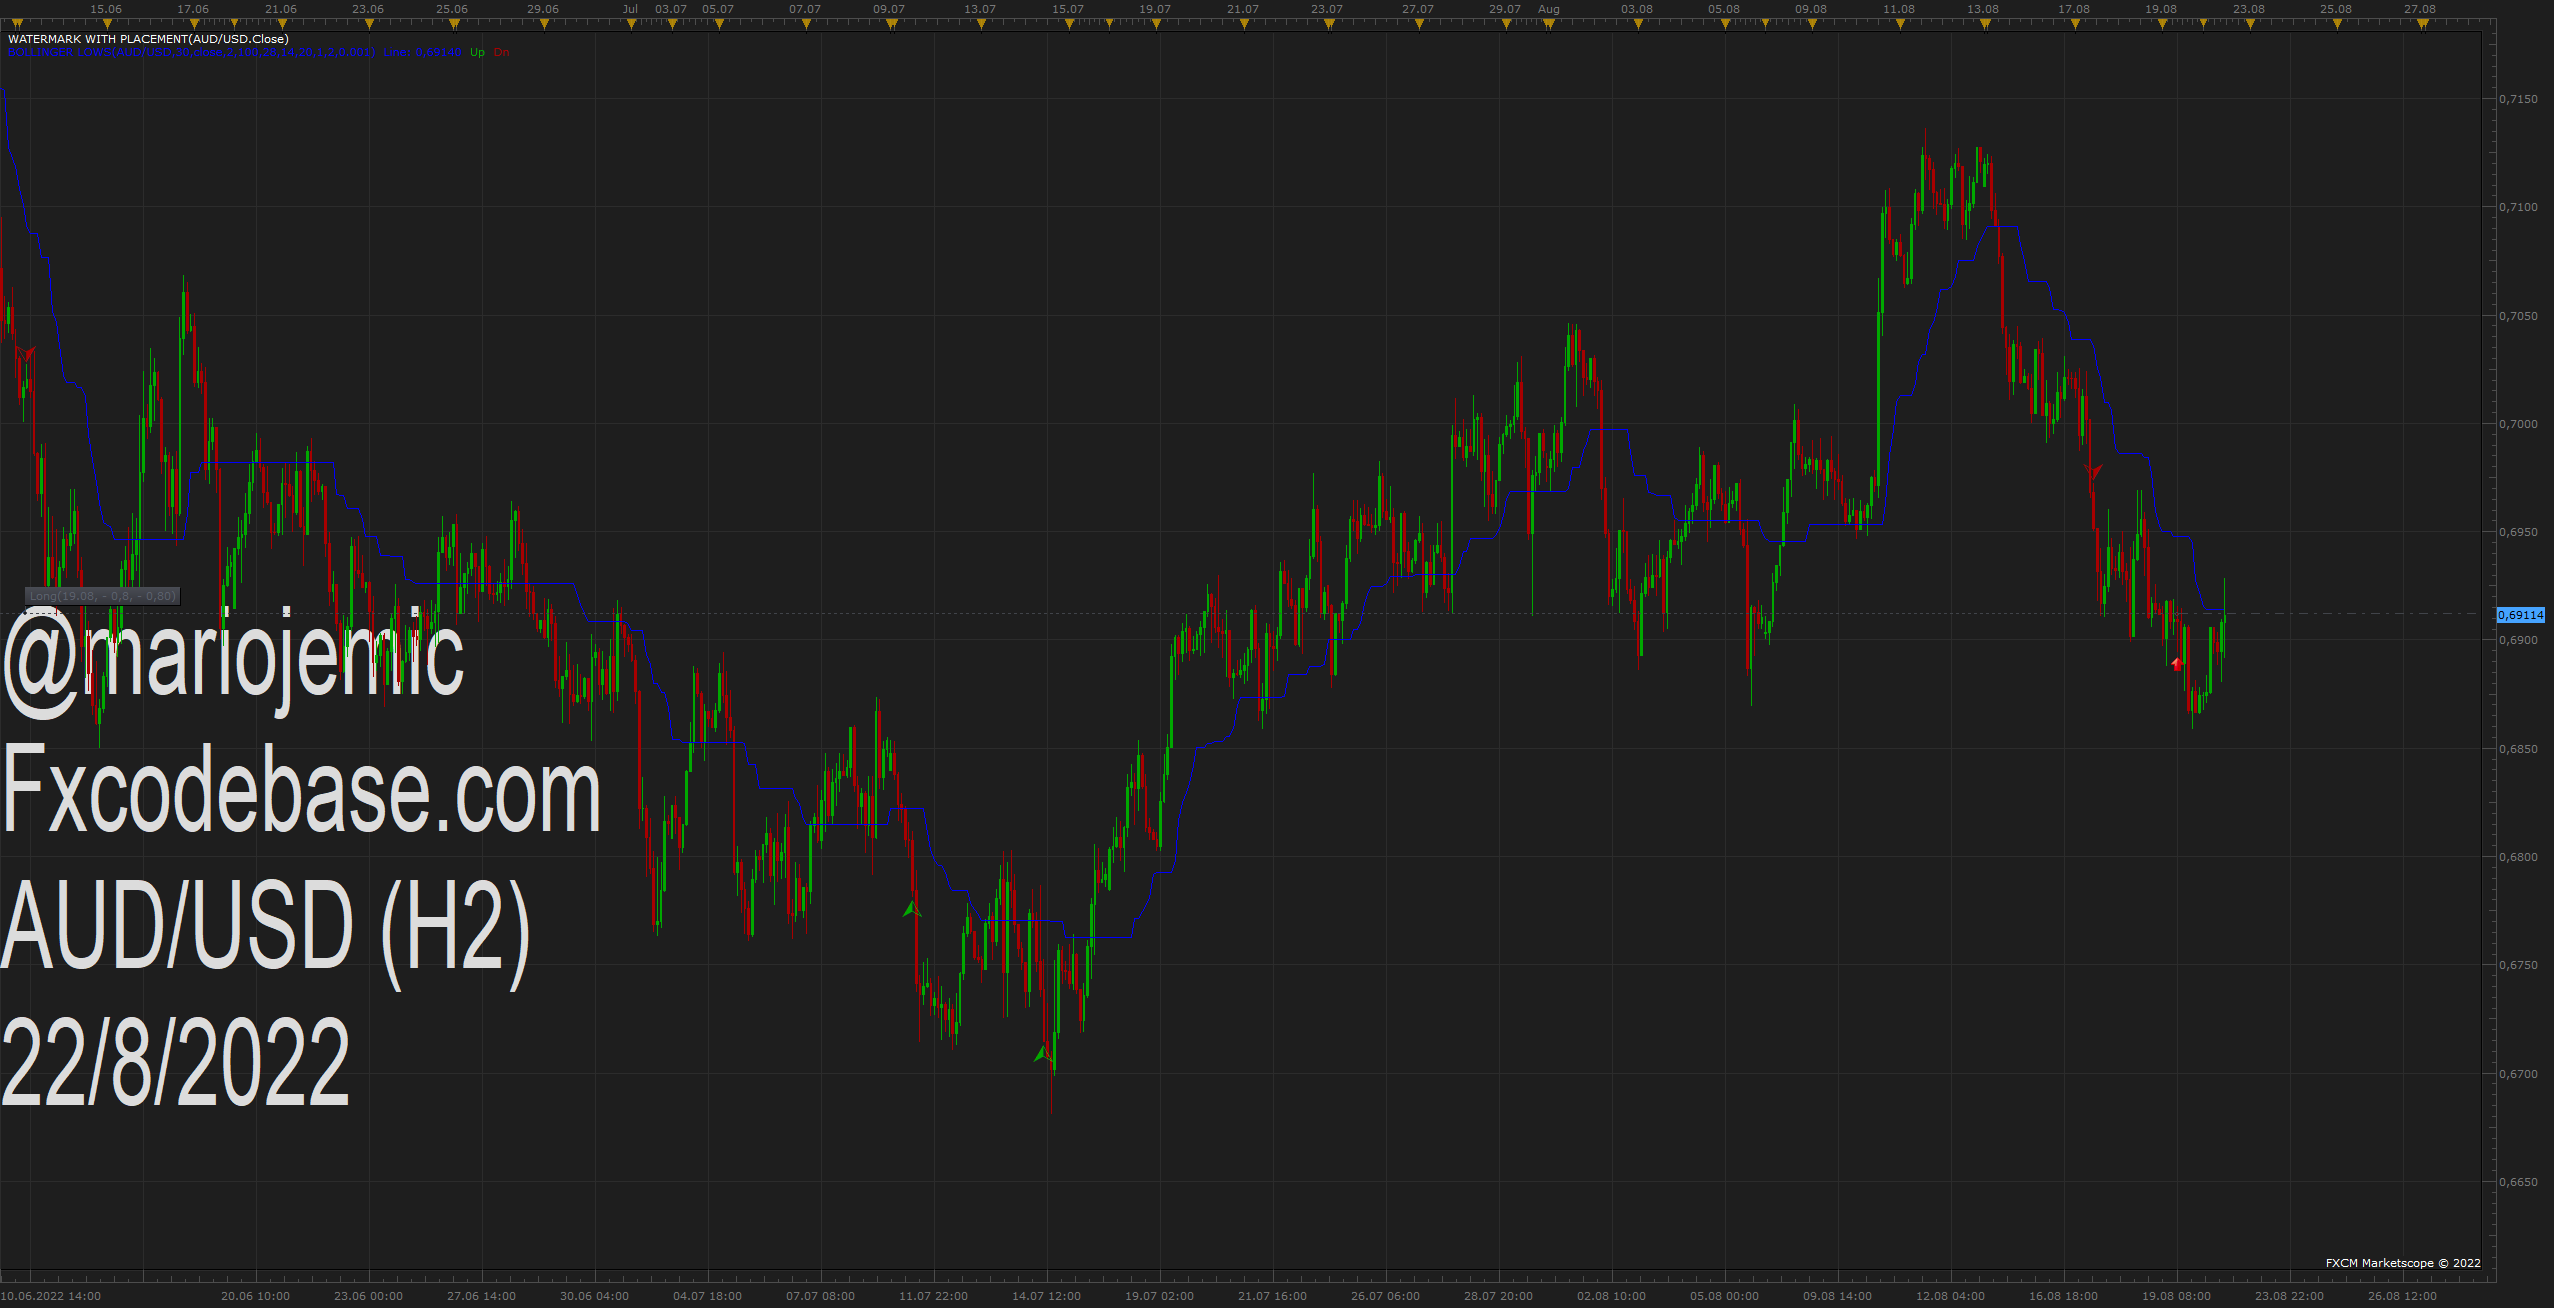The width and height of the screenshot is (2554, 1308).
Task: Select the BOLLINGER LOWS indicator label
Action: [x=192, y=52]
